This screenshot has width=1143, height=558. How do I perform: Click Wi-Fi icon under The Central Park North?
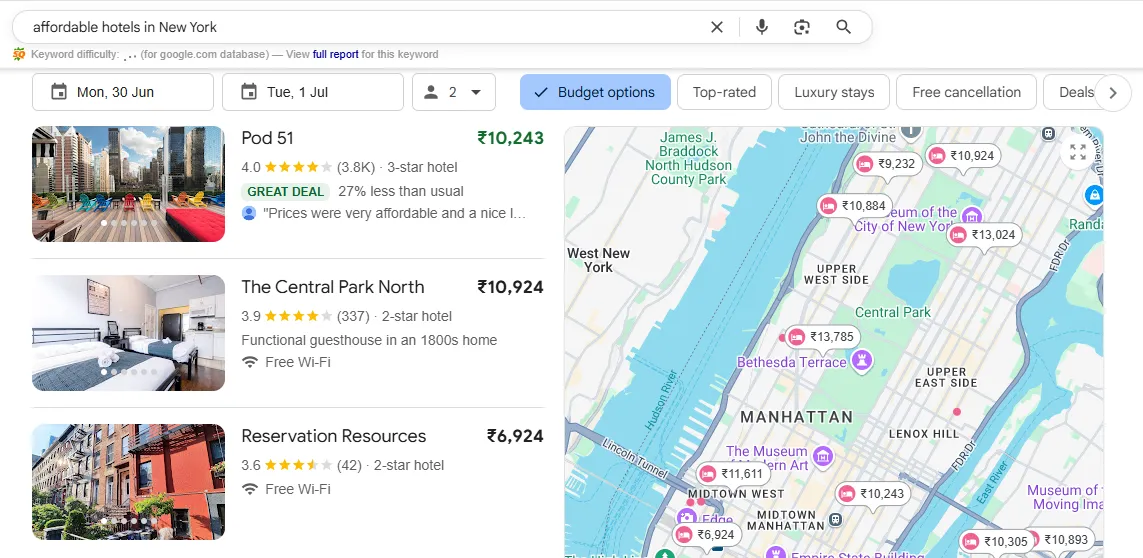tap(251, 362)
